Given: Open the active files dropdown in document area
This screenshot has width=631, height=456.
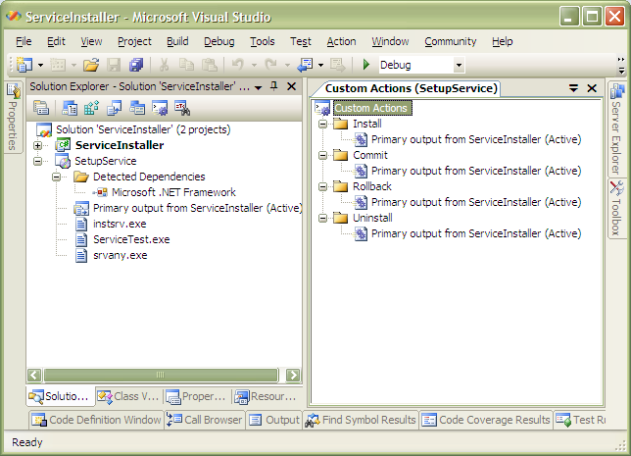Looking at the screenshot, I should click(x=573, y=88).
